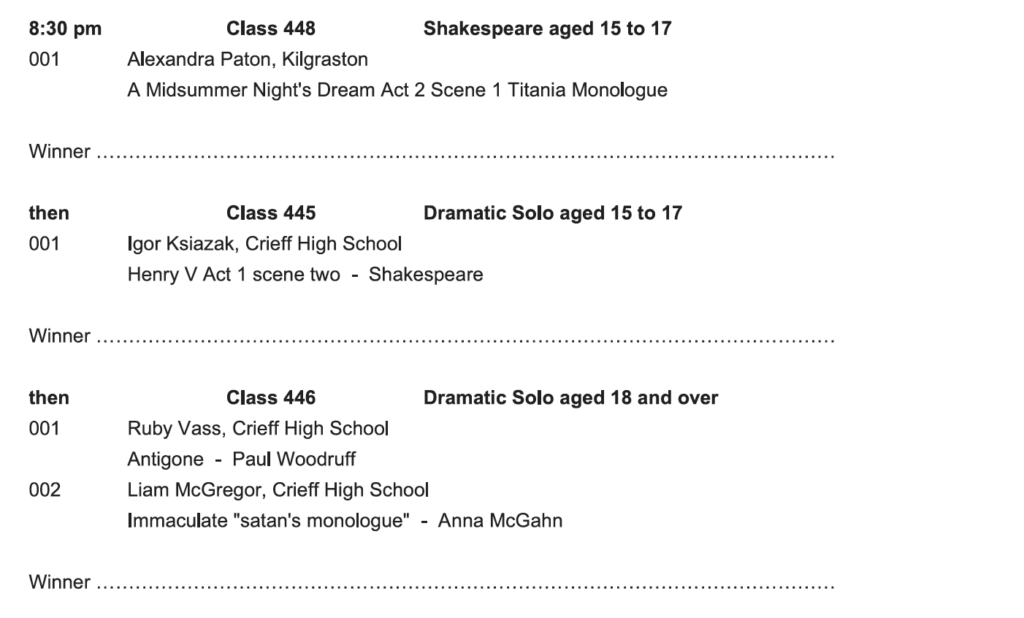Select "Shakespeare aged 15 to 17" title
This screenshot has width=1024, height=618.
pyautogui.click(x=547, y=29)
